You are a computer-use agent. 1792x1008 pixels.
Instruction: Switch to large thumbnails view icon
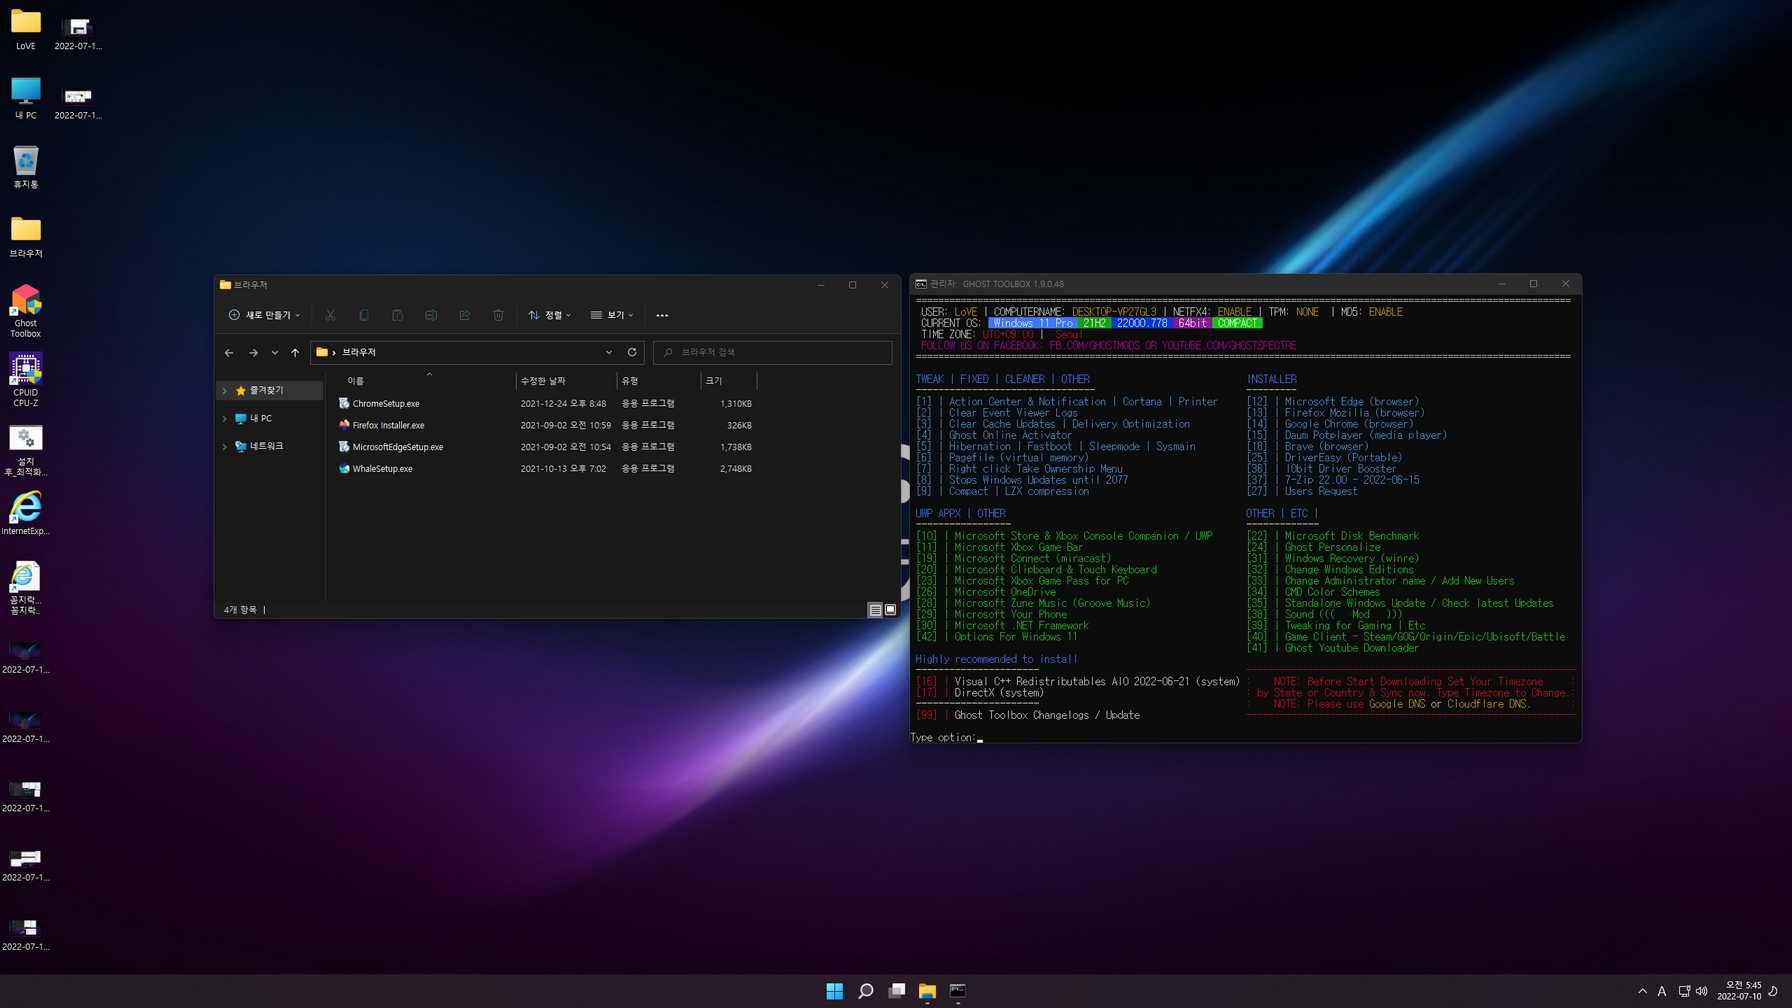pyautogui.click(x=890, y=610)
